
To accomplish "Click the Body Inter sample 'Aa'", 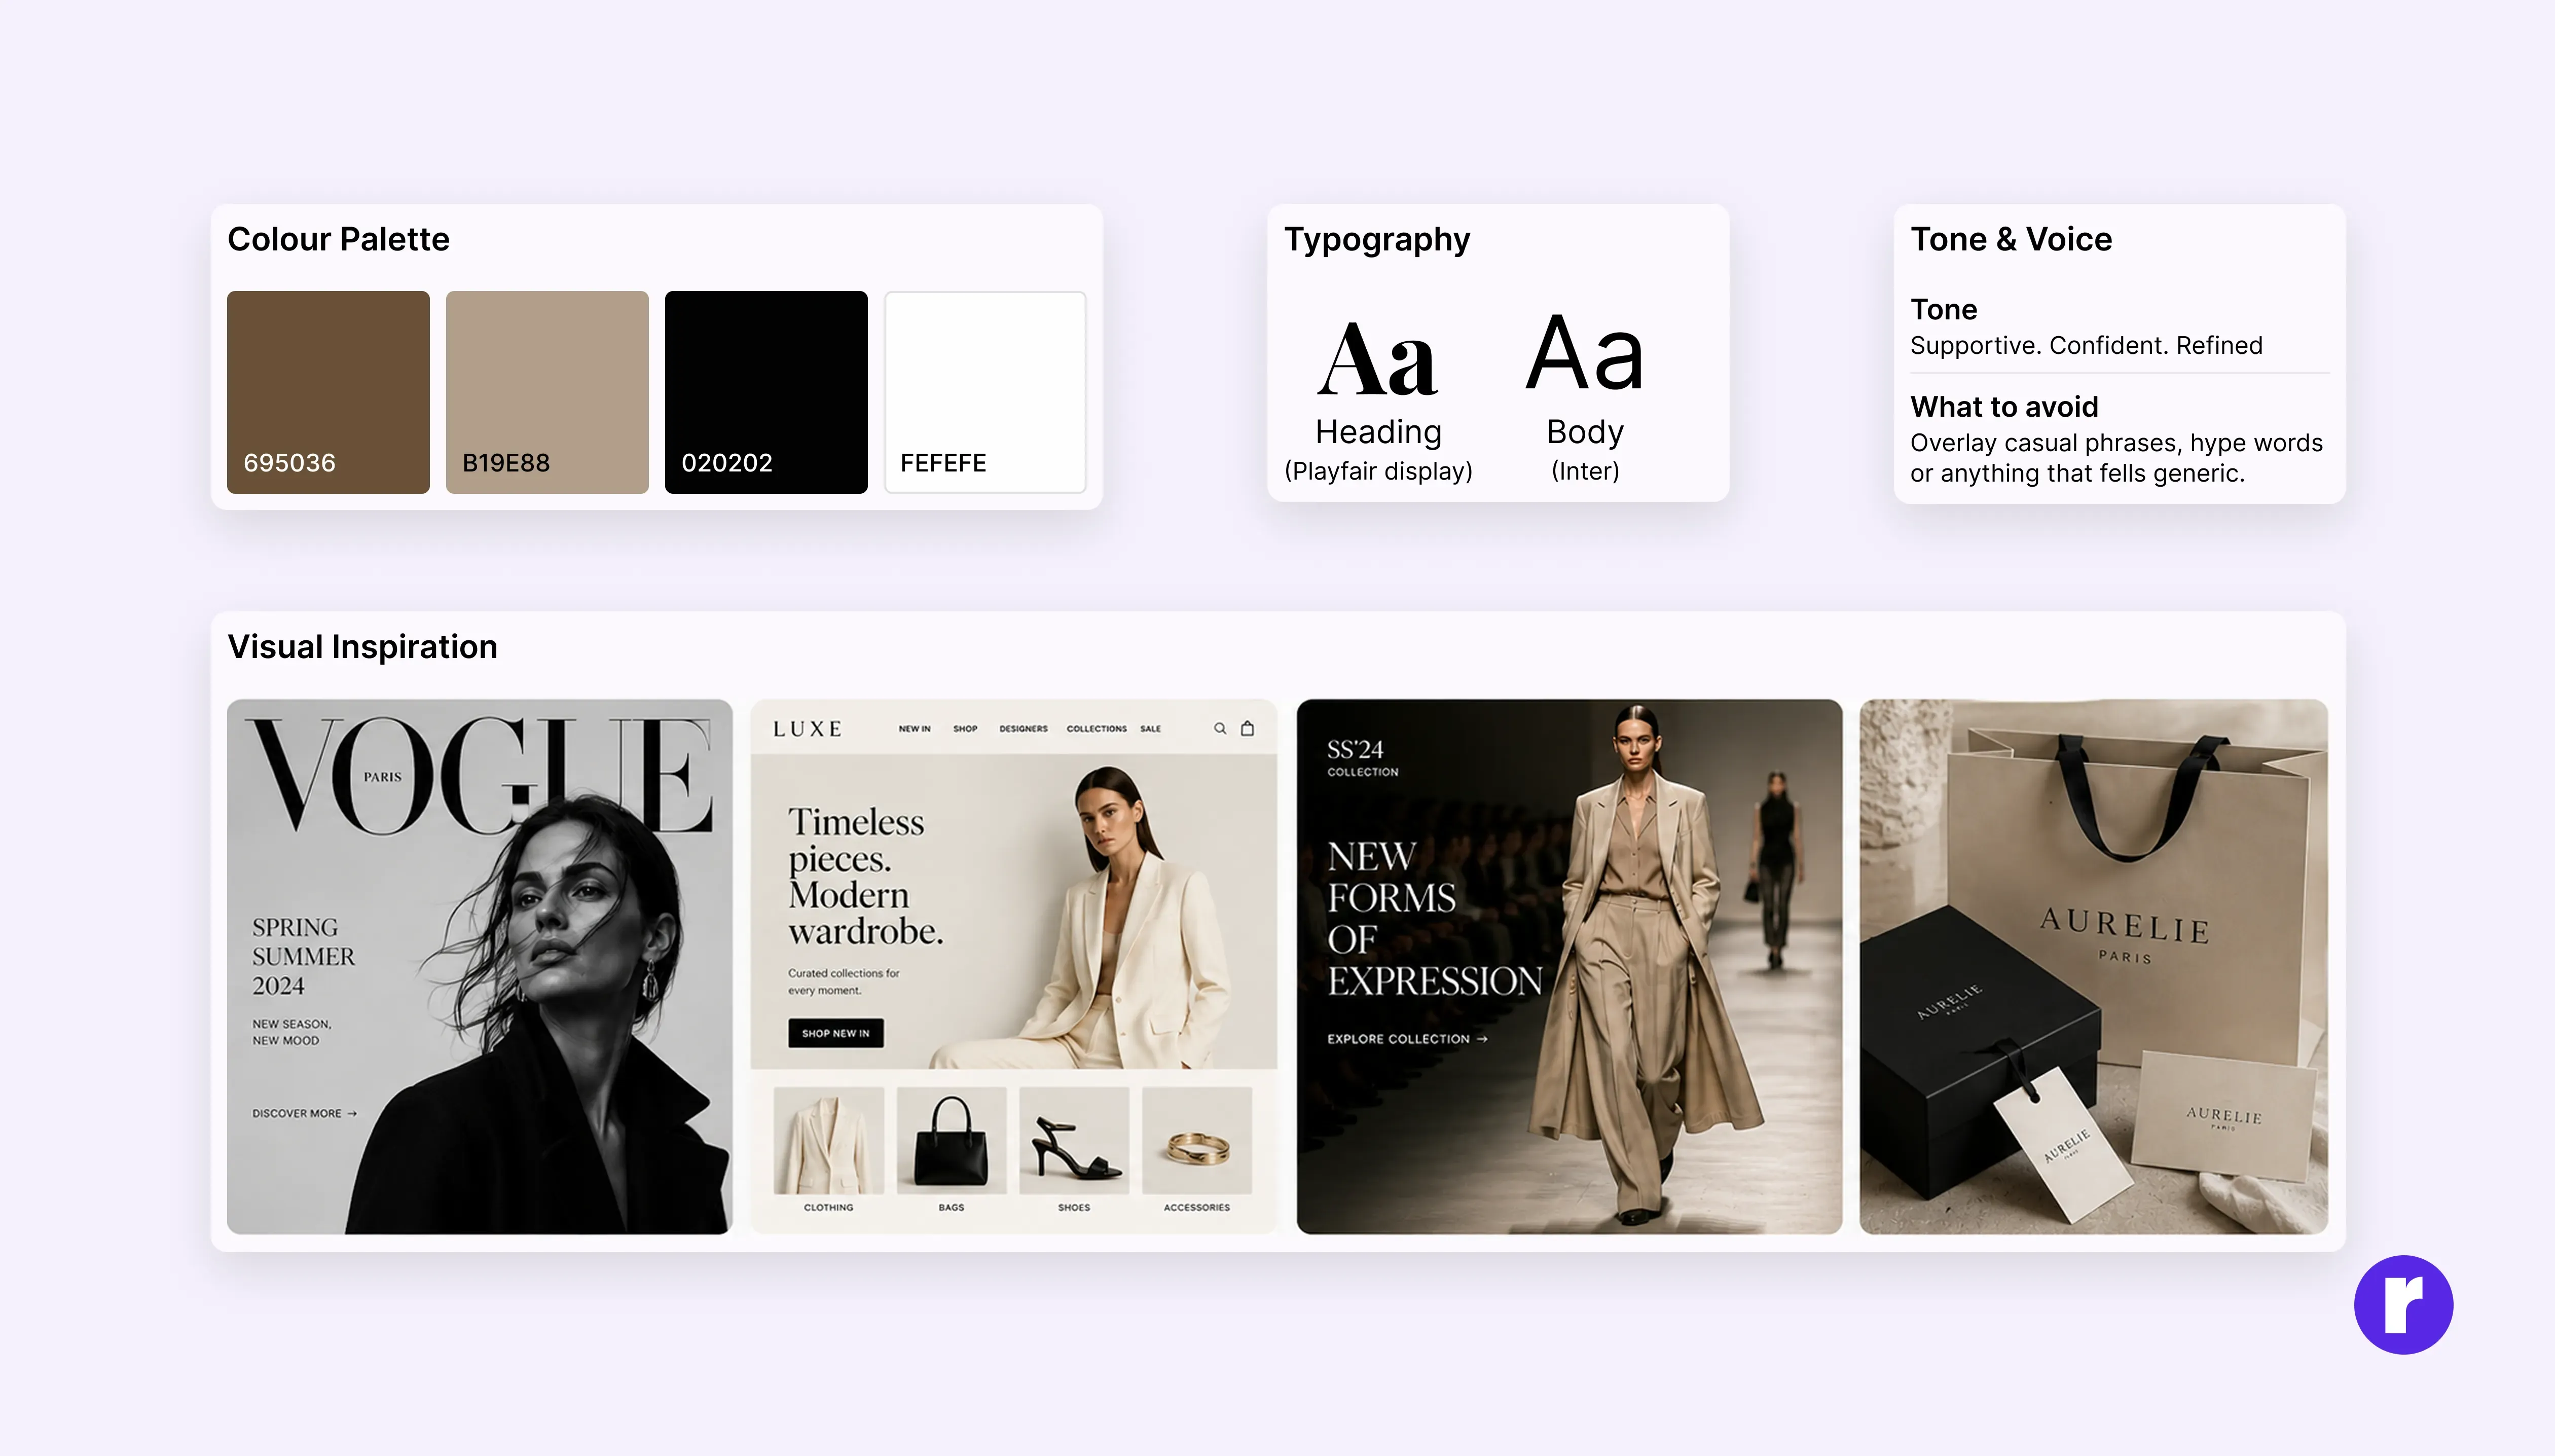I will pyautogui.click(x=1585, y=352).
